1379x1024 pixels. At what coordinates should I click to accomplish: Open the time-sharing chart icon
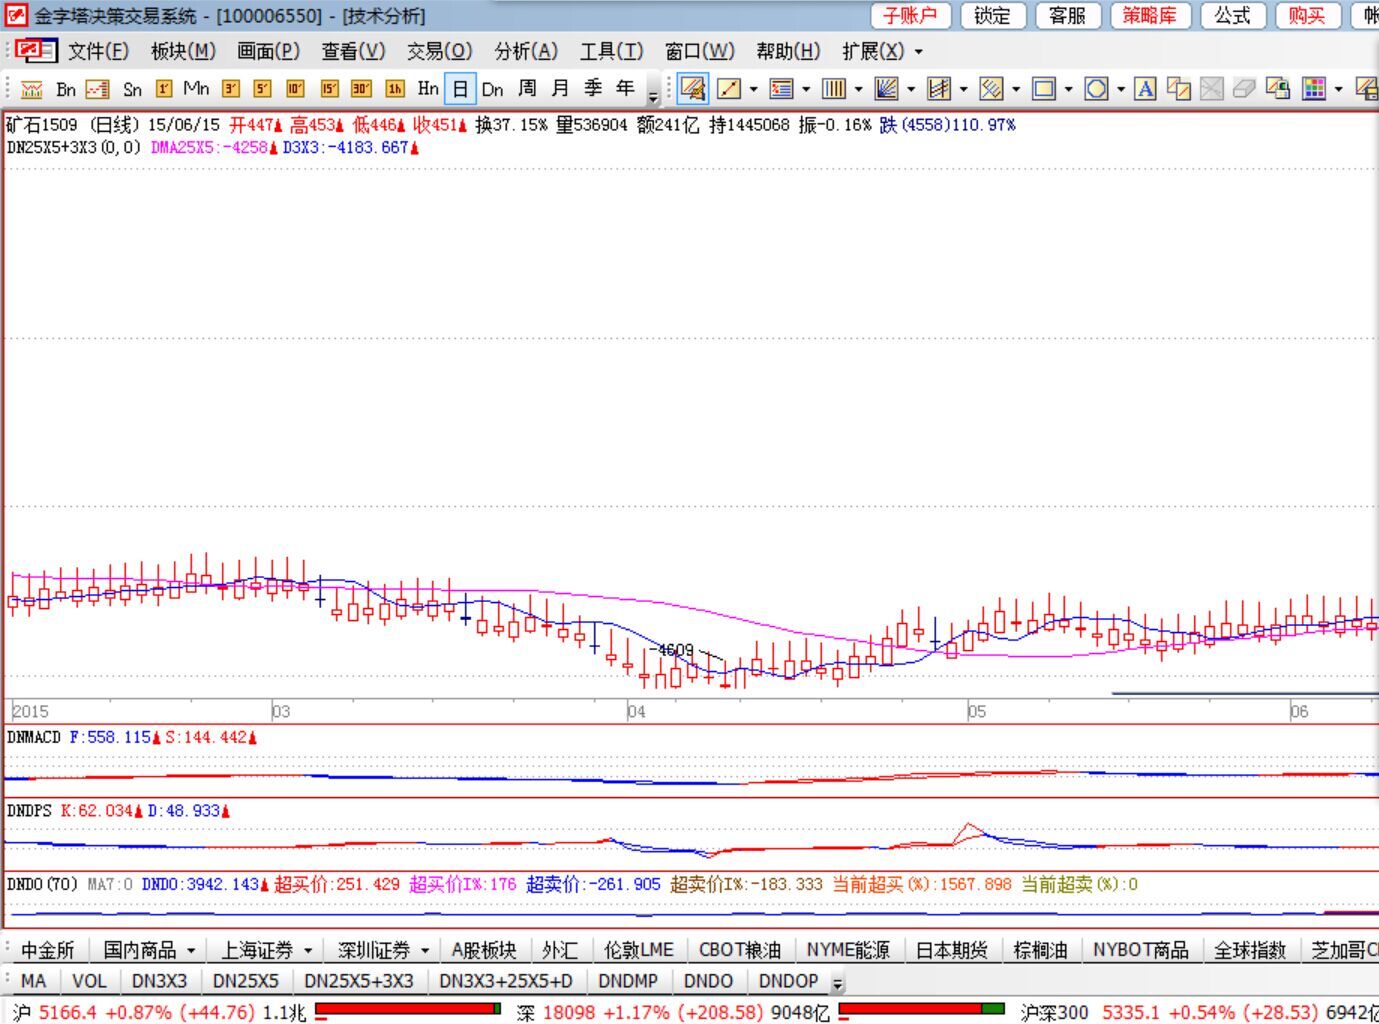[x=97, y=89]
